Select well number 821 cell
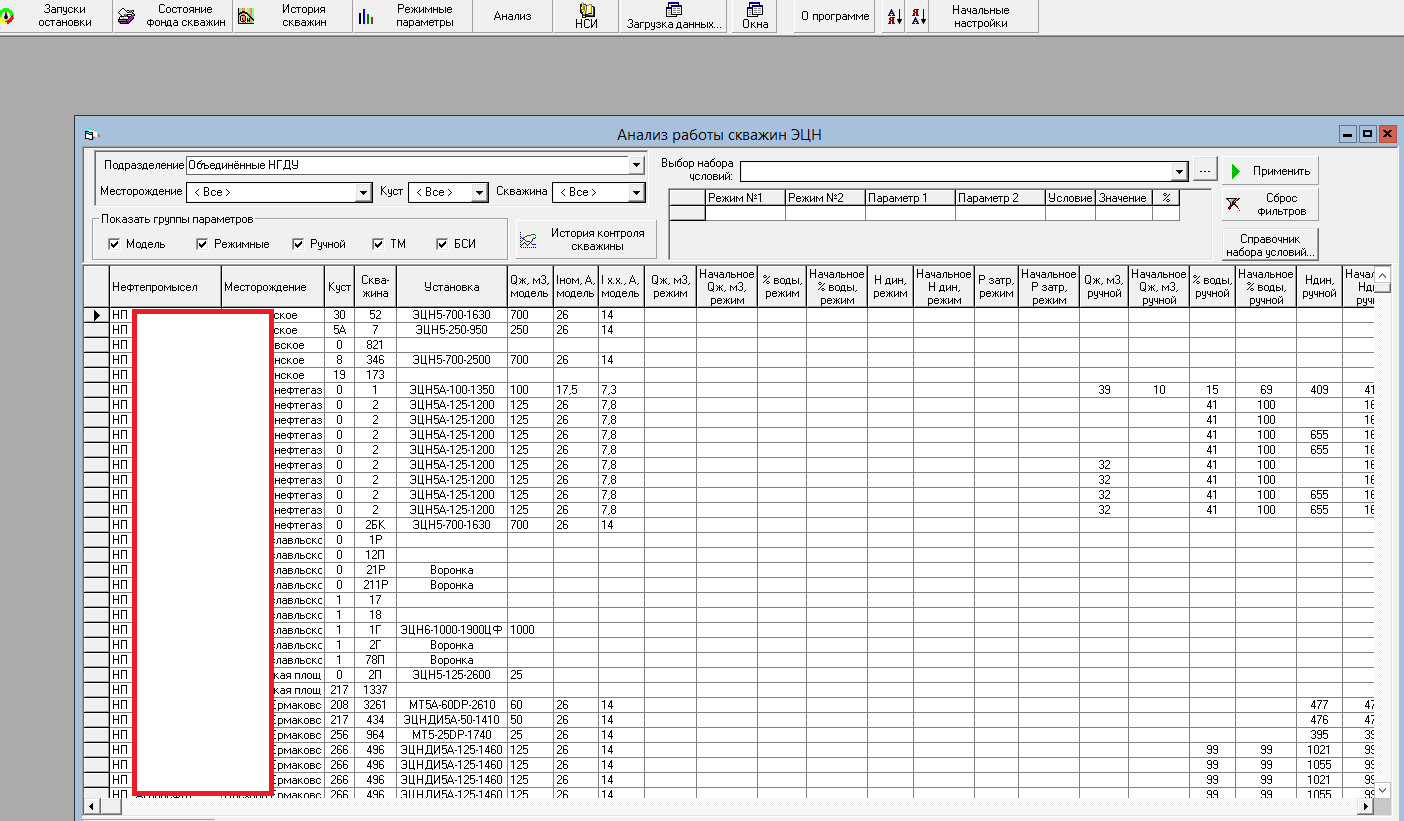The width and height of the screenshot is (1404, 821). tap(375, 345)
